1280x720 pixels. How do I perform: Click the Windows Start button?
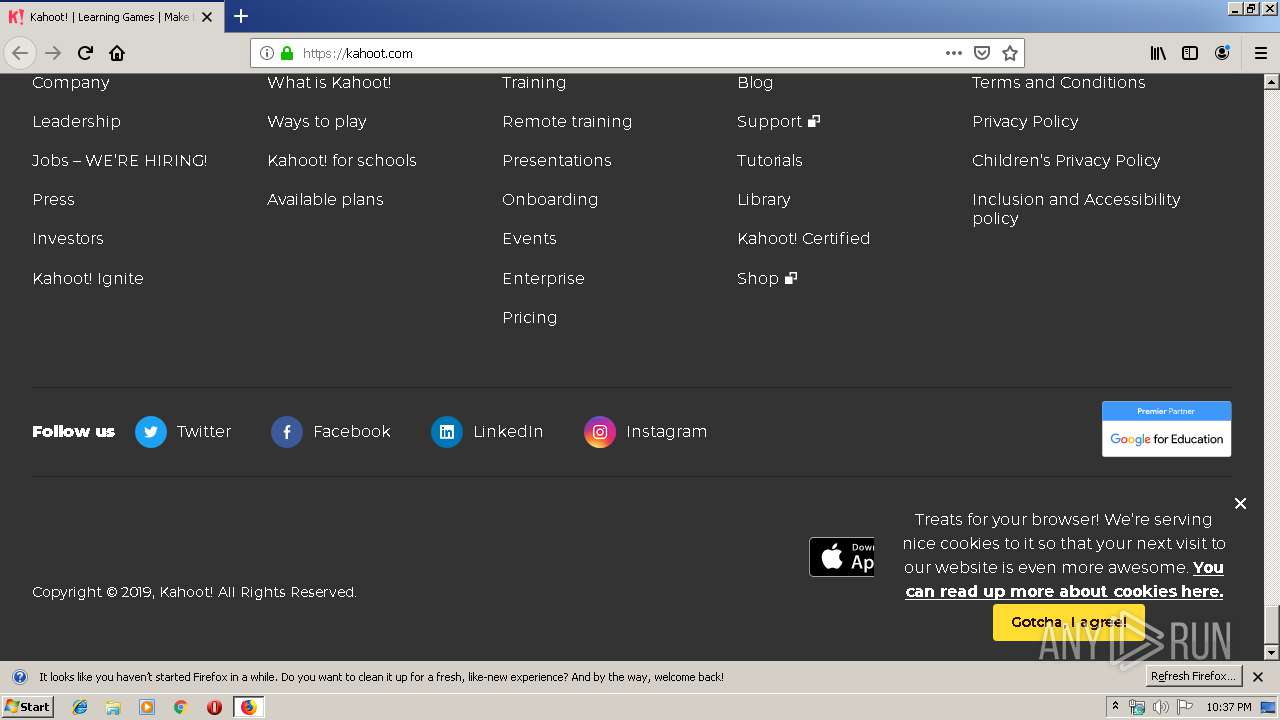point(27,707)
